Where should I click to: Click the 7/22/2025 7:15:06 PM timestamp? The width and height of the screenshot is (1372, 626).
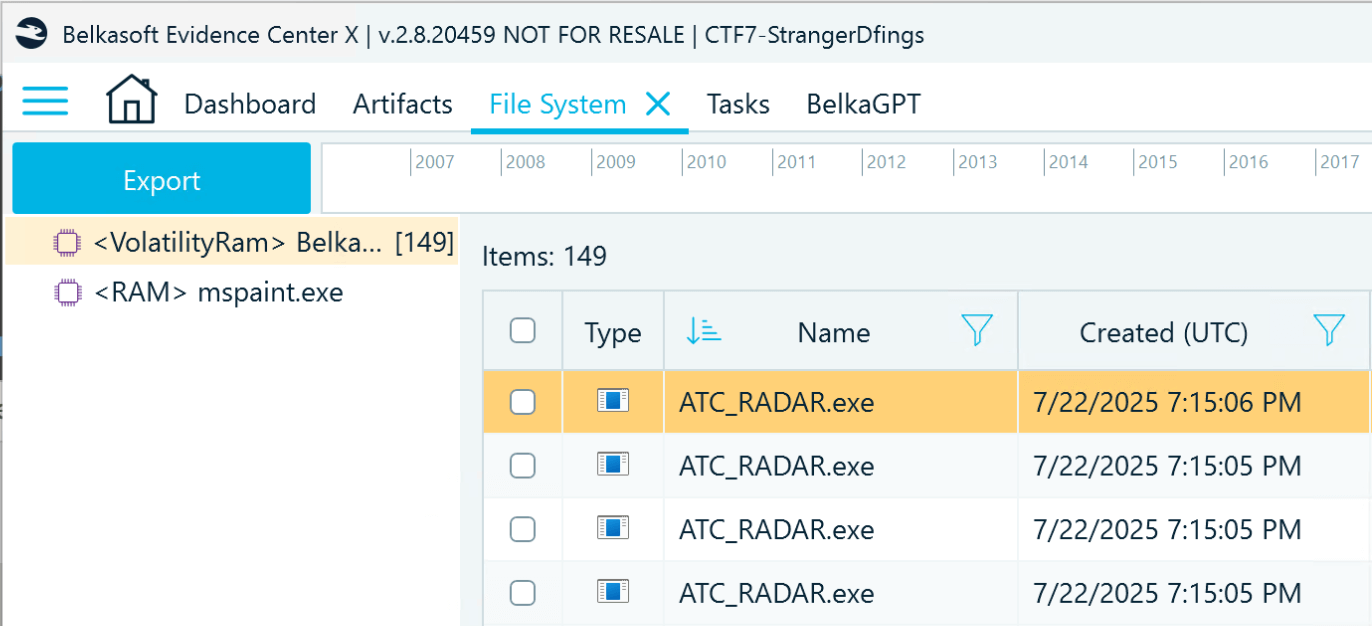pos(1168,402)
